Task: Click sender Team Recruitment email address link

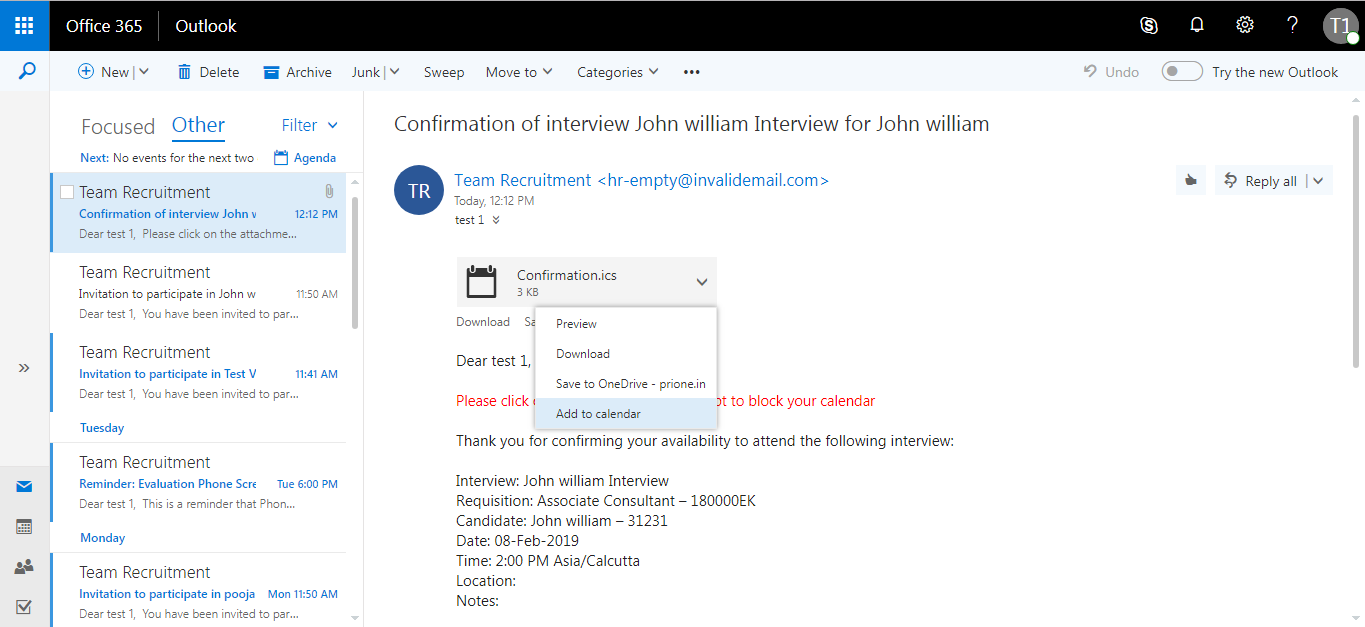Action: (641, 180)
